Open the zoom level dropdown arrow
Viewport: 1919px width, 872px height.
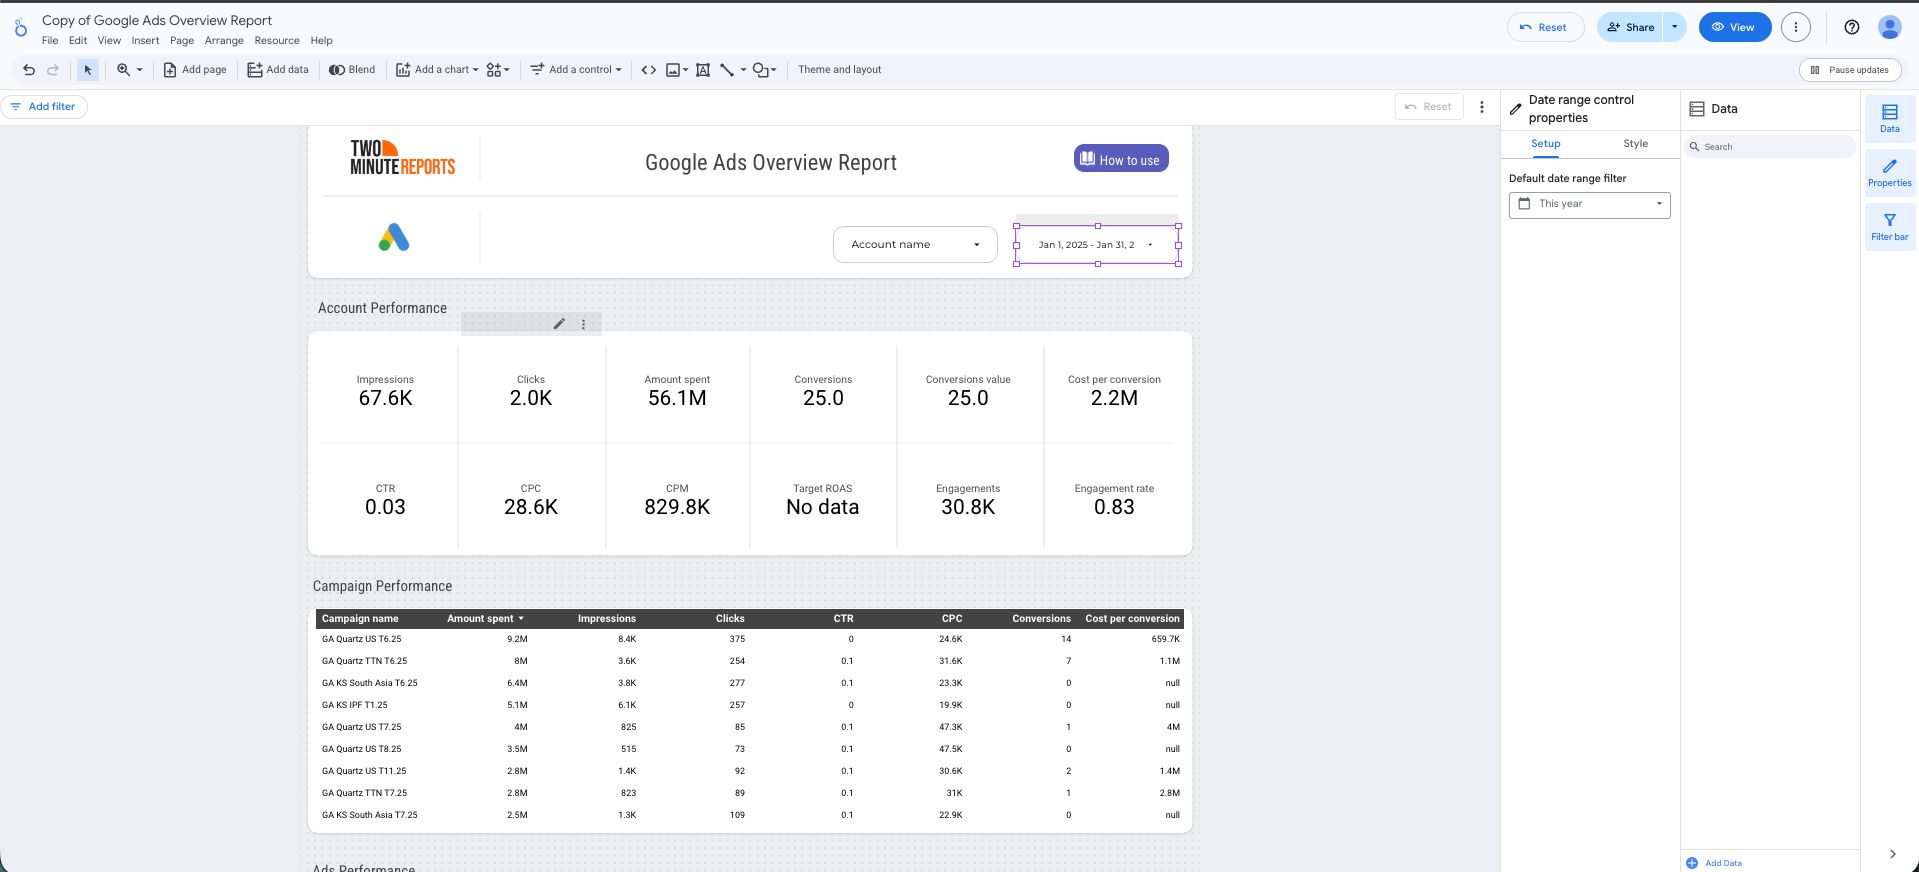click(139, 70)
